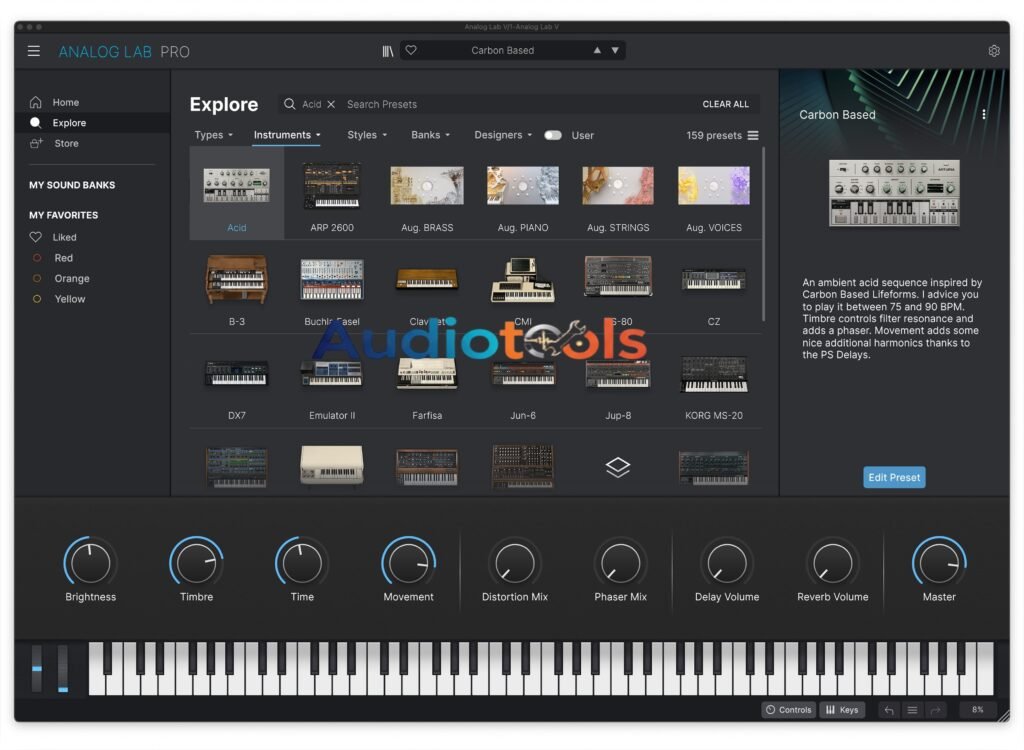
Task: Open the Store section from the sidebar
Action: 65,143
